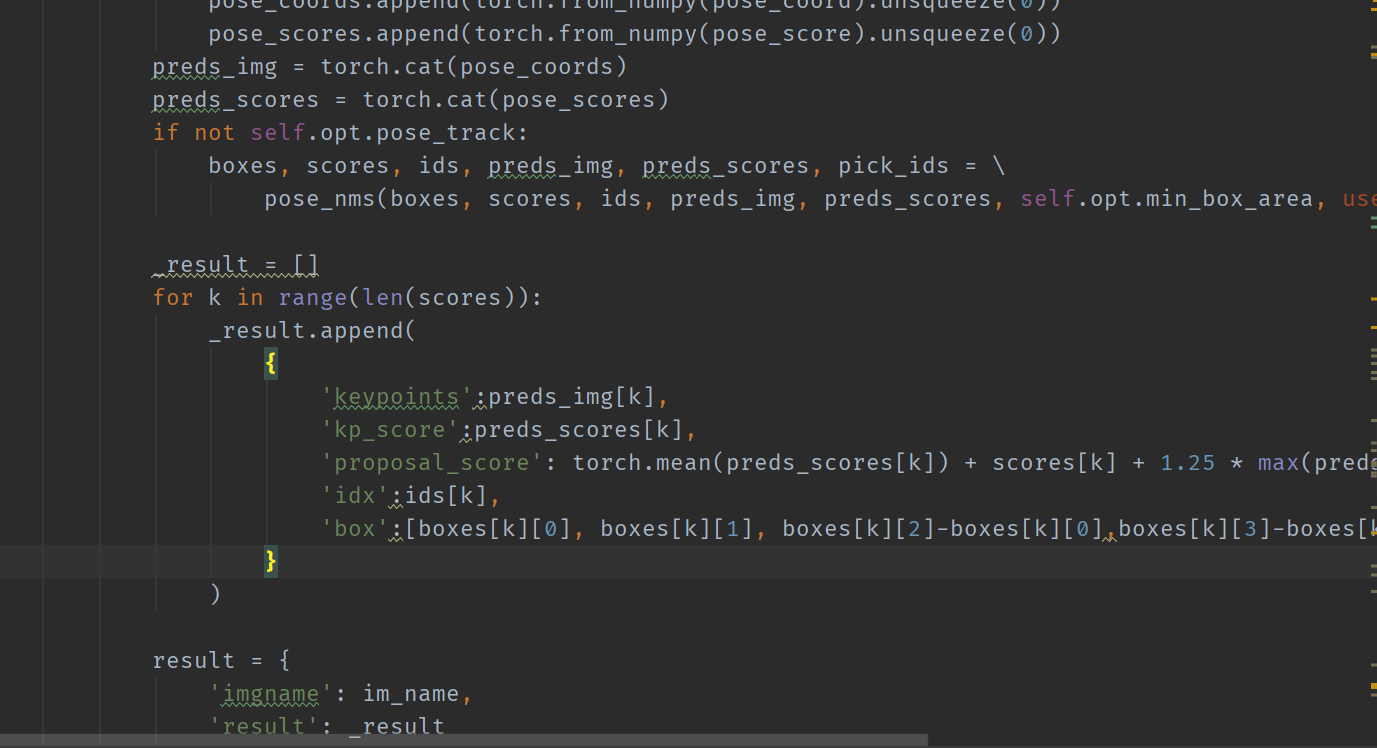Screen dimensions: 1377x748
Task: Click the range keyword in the loop
Action: pos(312,297)
